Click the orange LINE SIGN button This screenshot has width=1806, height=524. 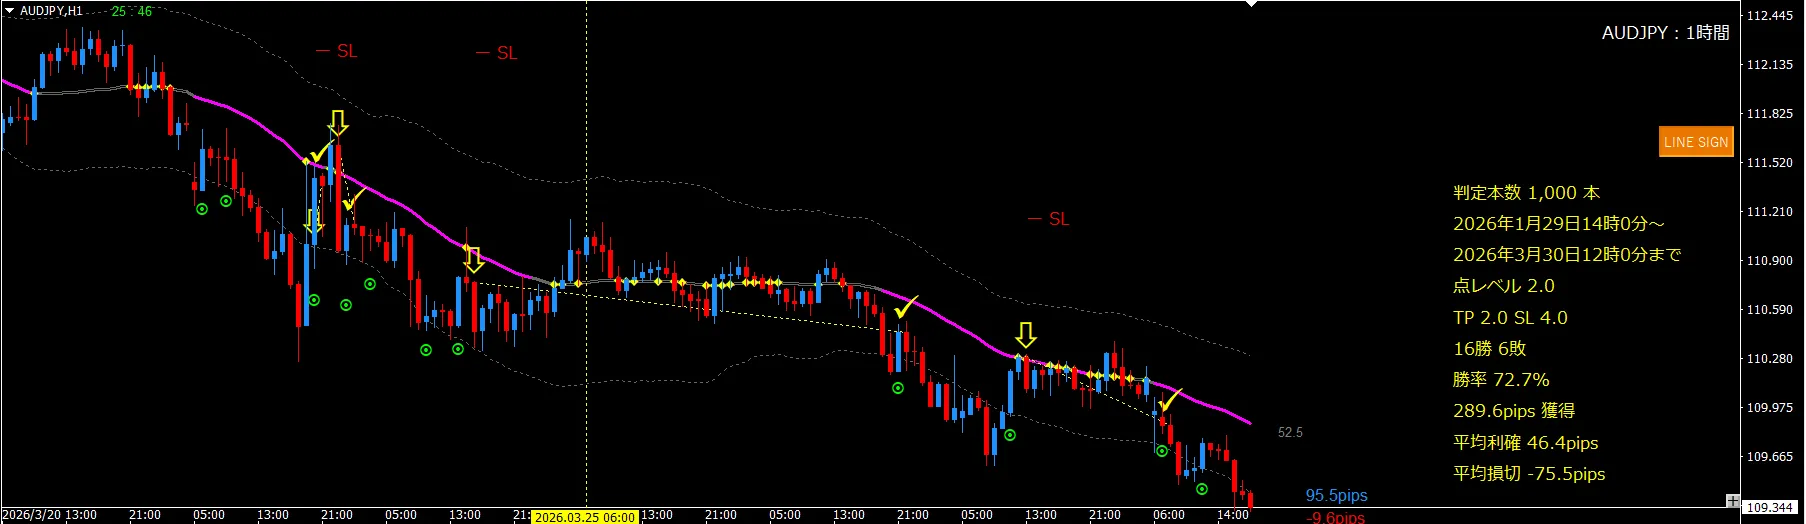click(x=1696, y=142)
